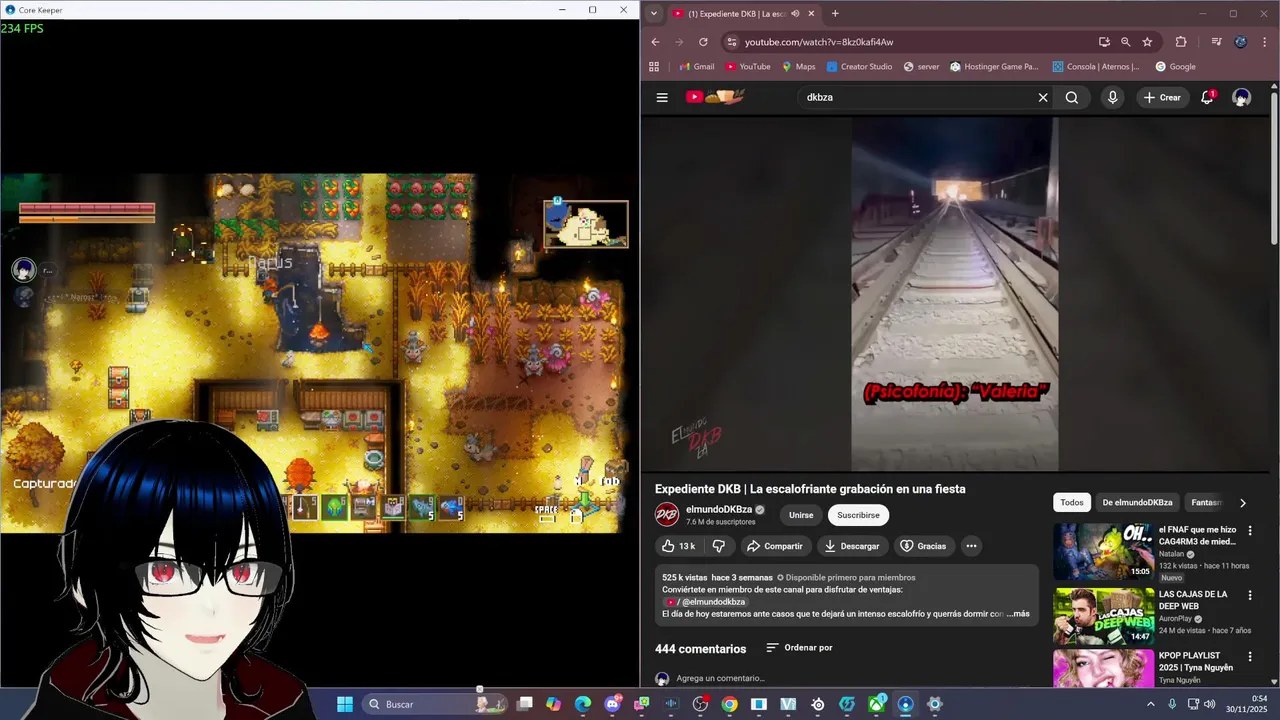Screen dimensions: 1280x720
Task: Install app icon in Chrome address bar
Action: pyautogui.click(x=1104, y=42)
